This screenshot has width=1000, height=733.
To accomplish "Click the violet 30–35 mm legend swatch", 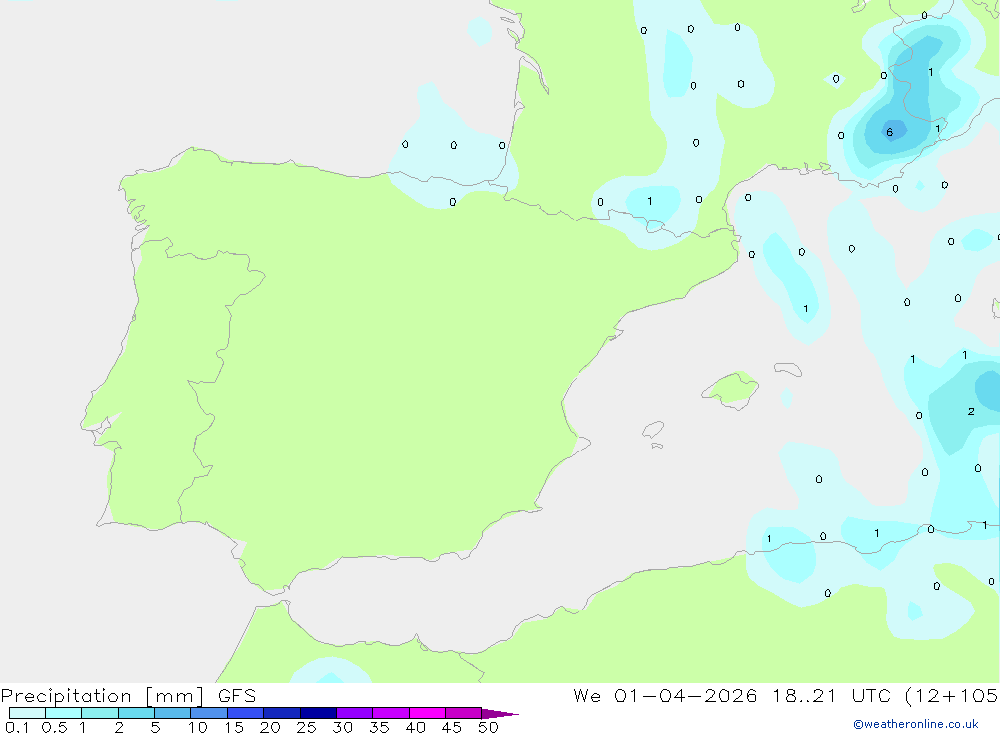I will 354,713.
